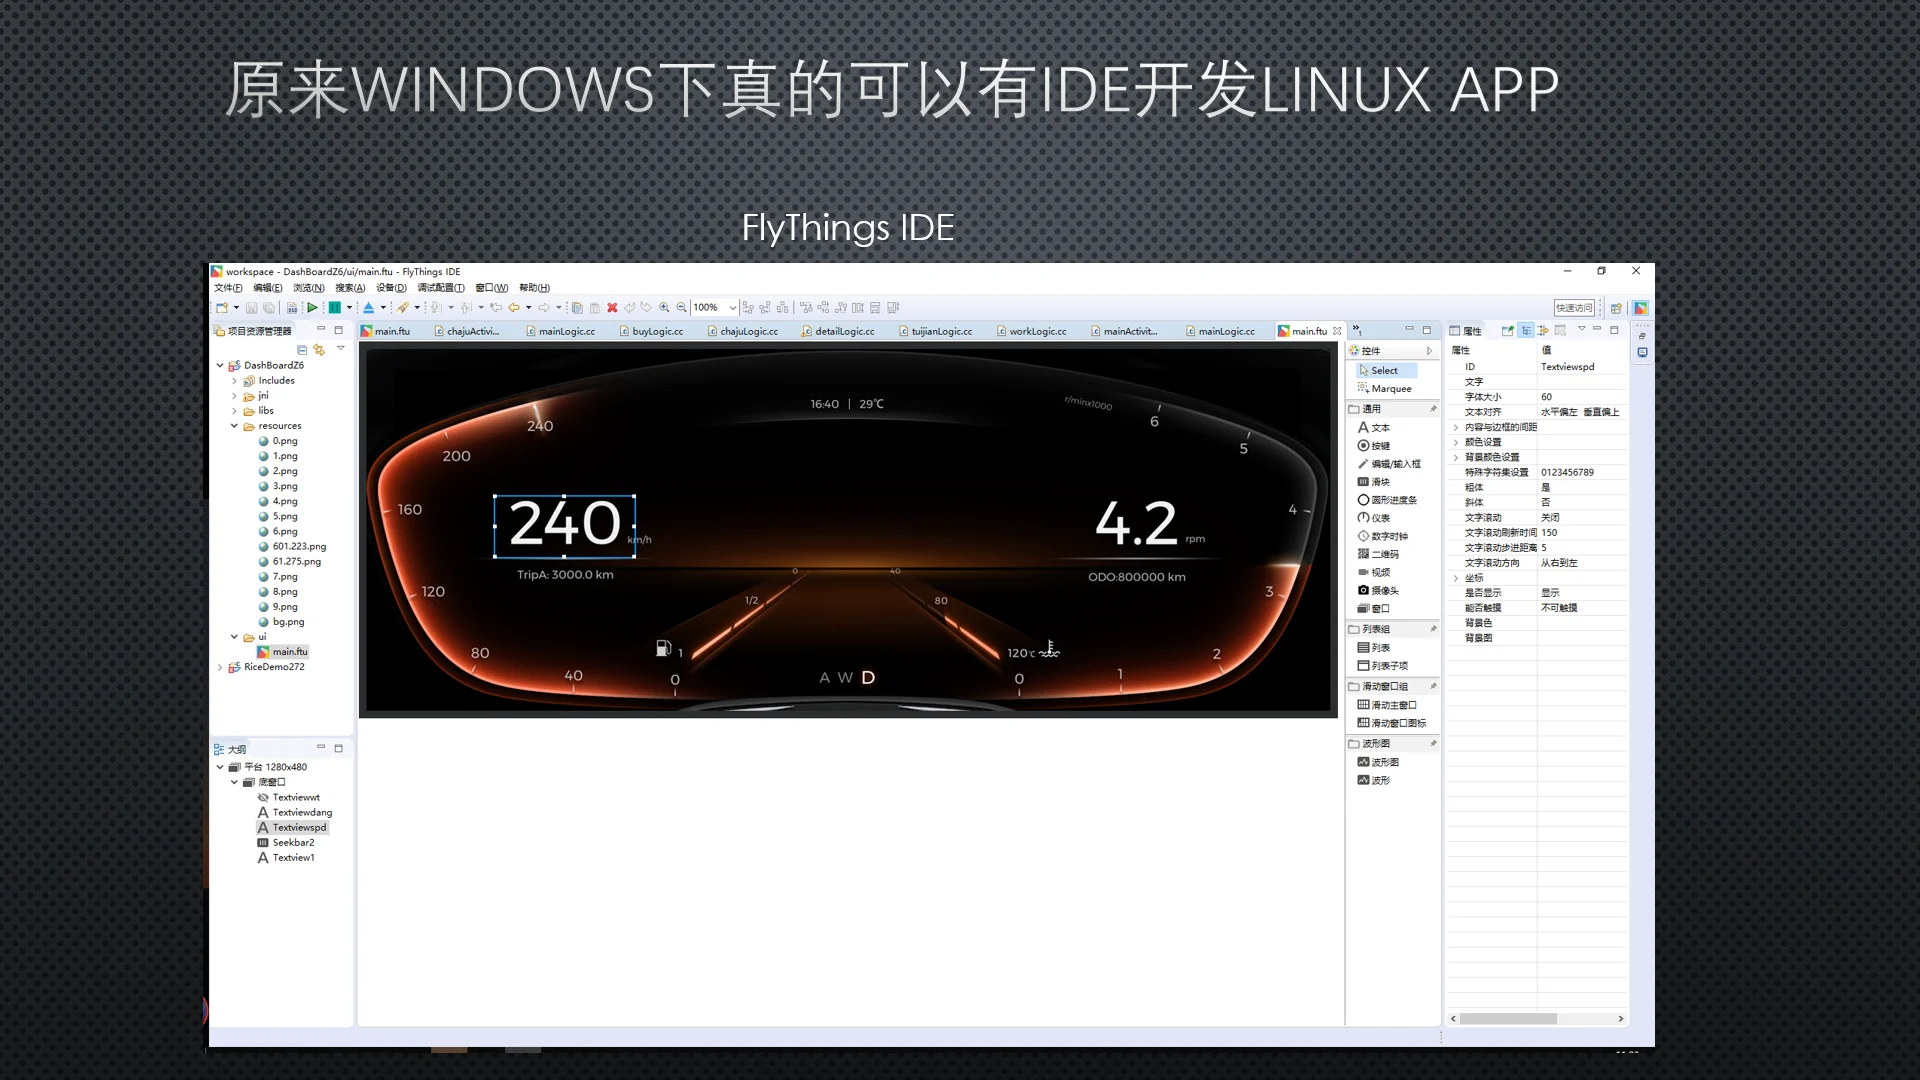Toggle show categories icon in 属性 panel
This screenshot has width=1920, height=1080.
point(1526,330)
